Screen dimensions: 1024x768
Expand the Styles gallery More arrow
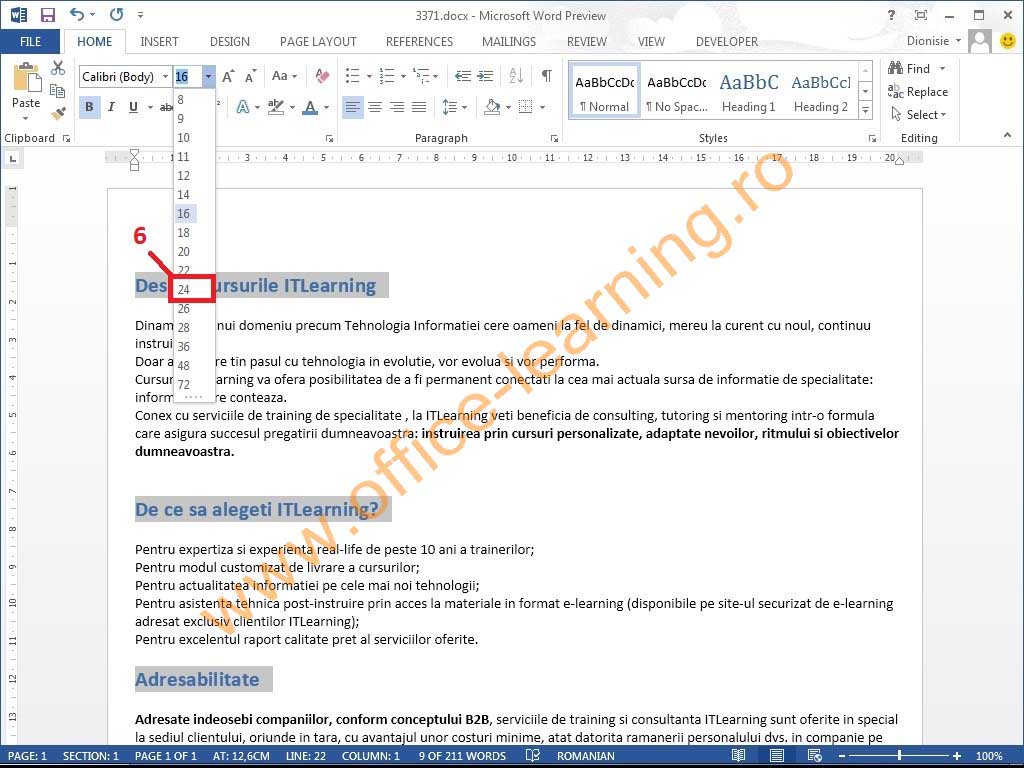coord(865,110)
